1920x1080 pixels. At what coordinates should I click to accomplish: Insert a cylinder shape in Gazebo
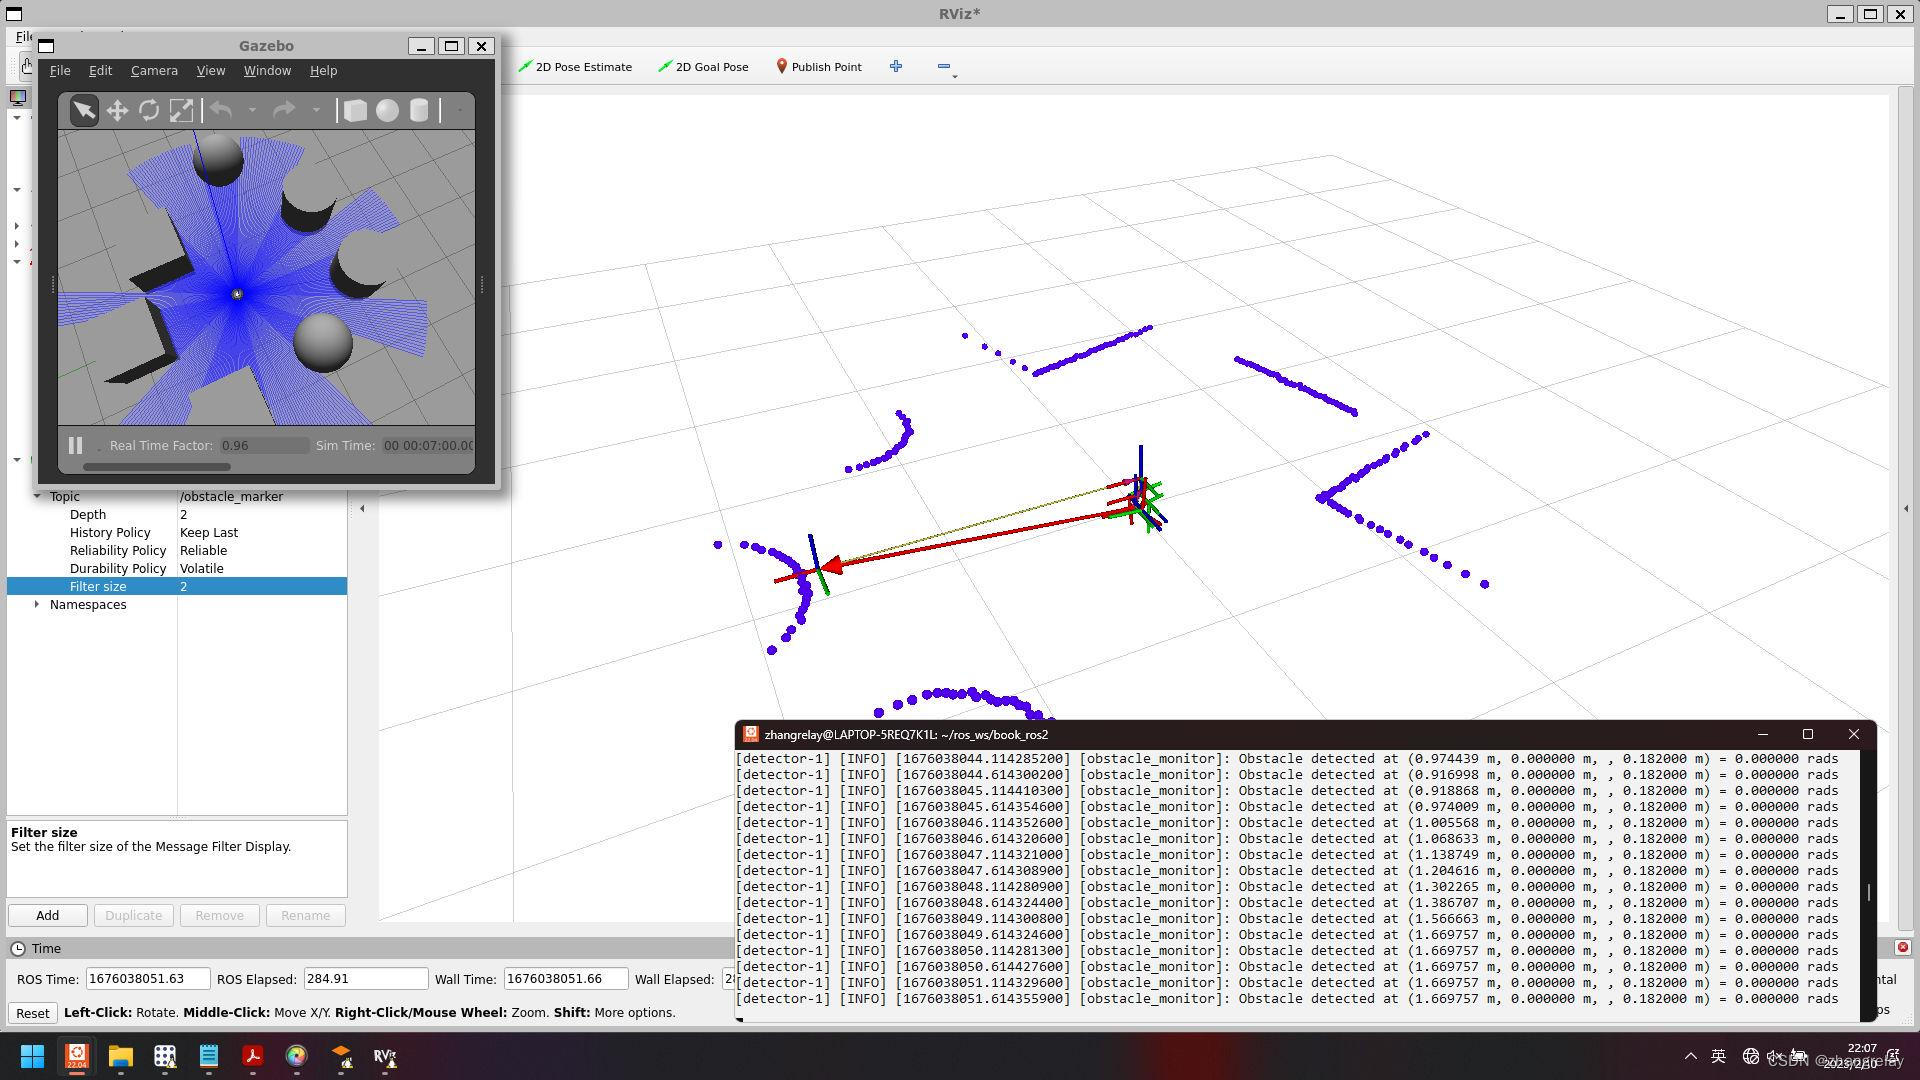(x=419, y=110)
